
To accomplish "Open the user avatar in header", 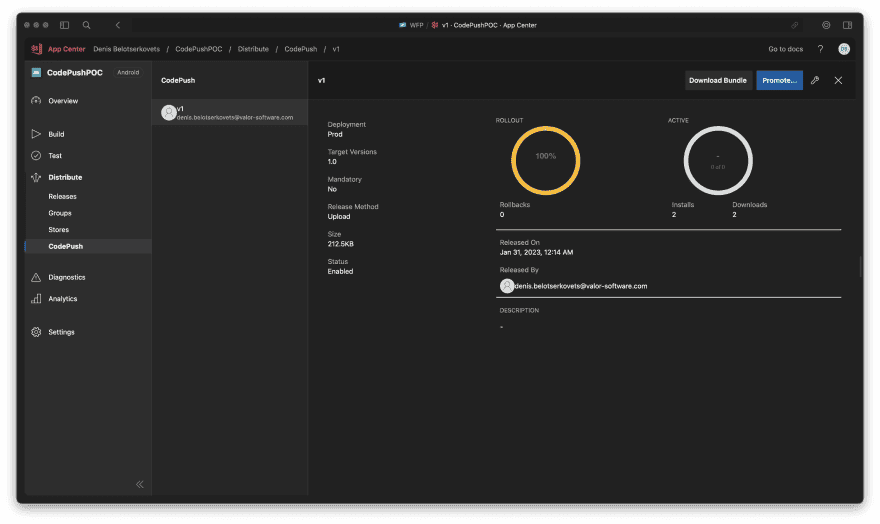I will pyautogui.click(x=844, y=49).
